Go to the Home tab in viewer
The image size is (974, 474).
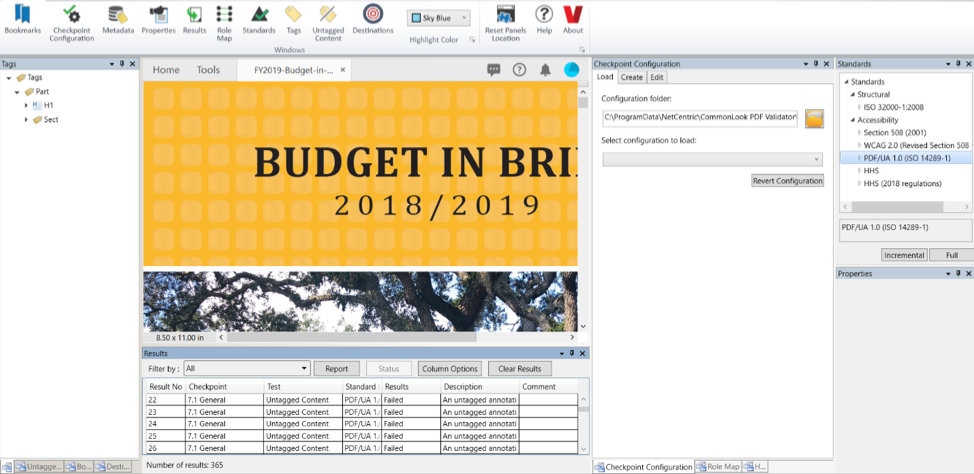pyautogui.click(x=166, y=70)
